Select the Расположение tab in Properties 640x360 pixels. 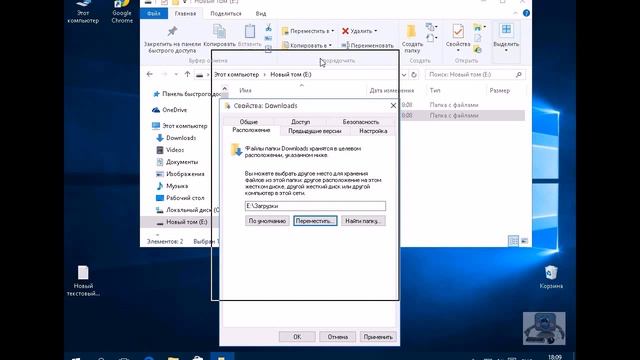[251, 130]
